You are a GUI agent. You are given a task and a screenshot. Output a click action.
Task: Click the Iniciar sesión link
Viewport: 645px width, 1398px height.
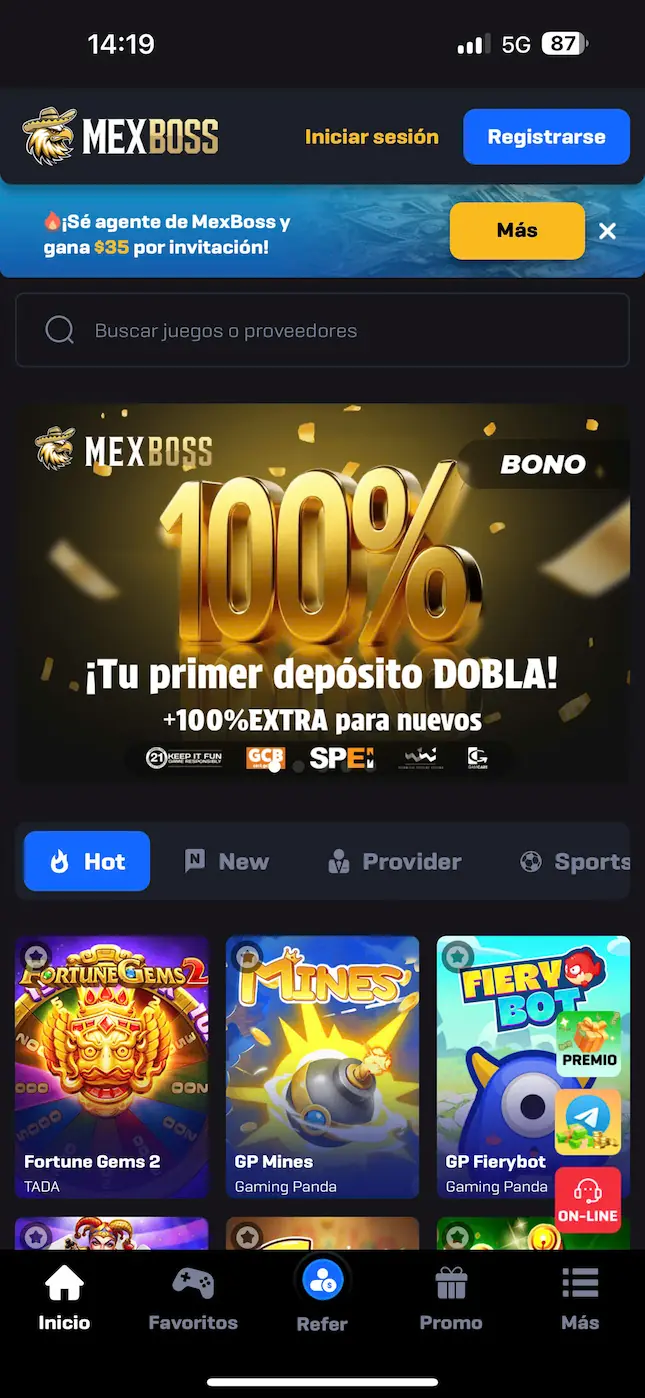tap(372, 137)
